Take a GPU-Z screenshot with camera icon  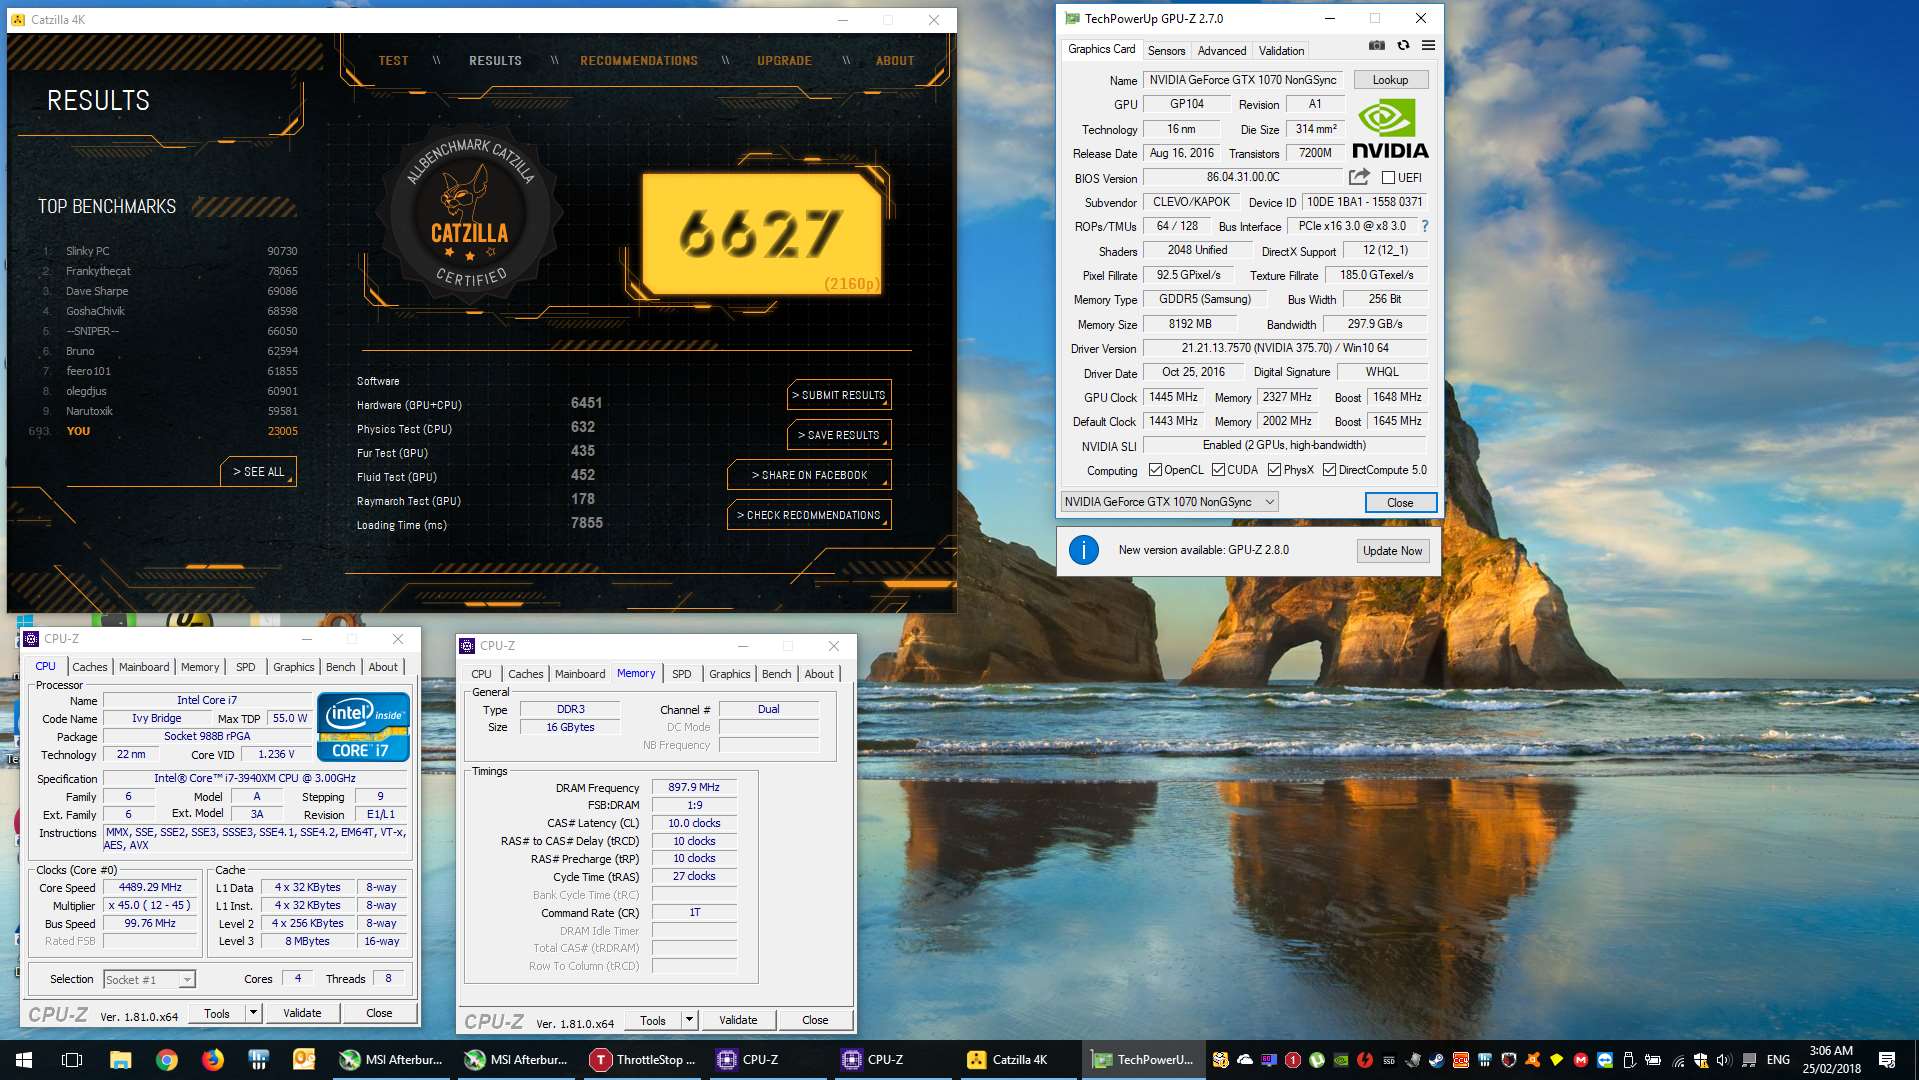pyautogui.click(x=1377, y=46)
